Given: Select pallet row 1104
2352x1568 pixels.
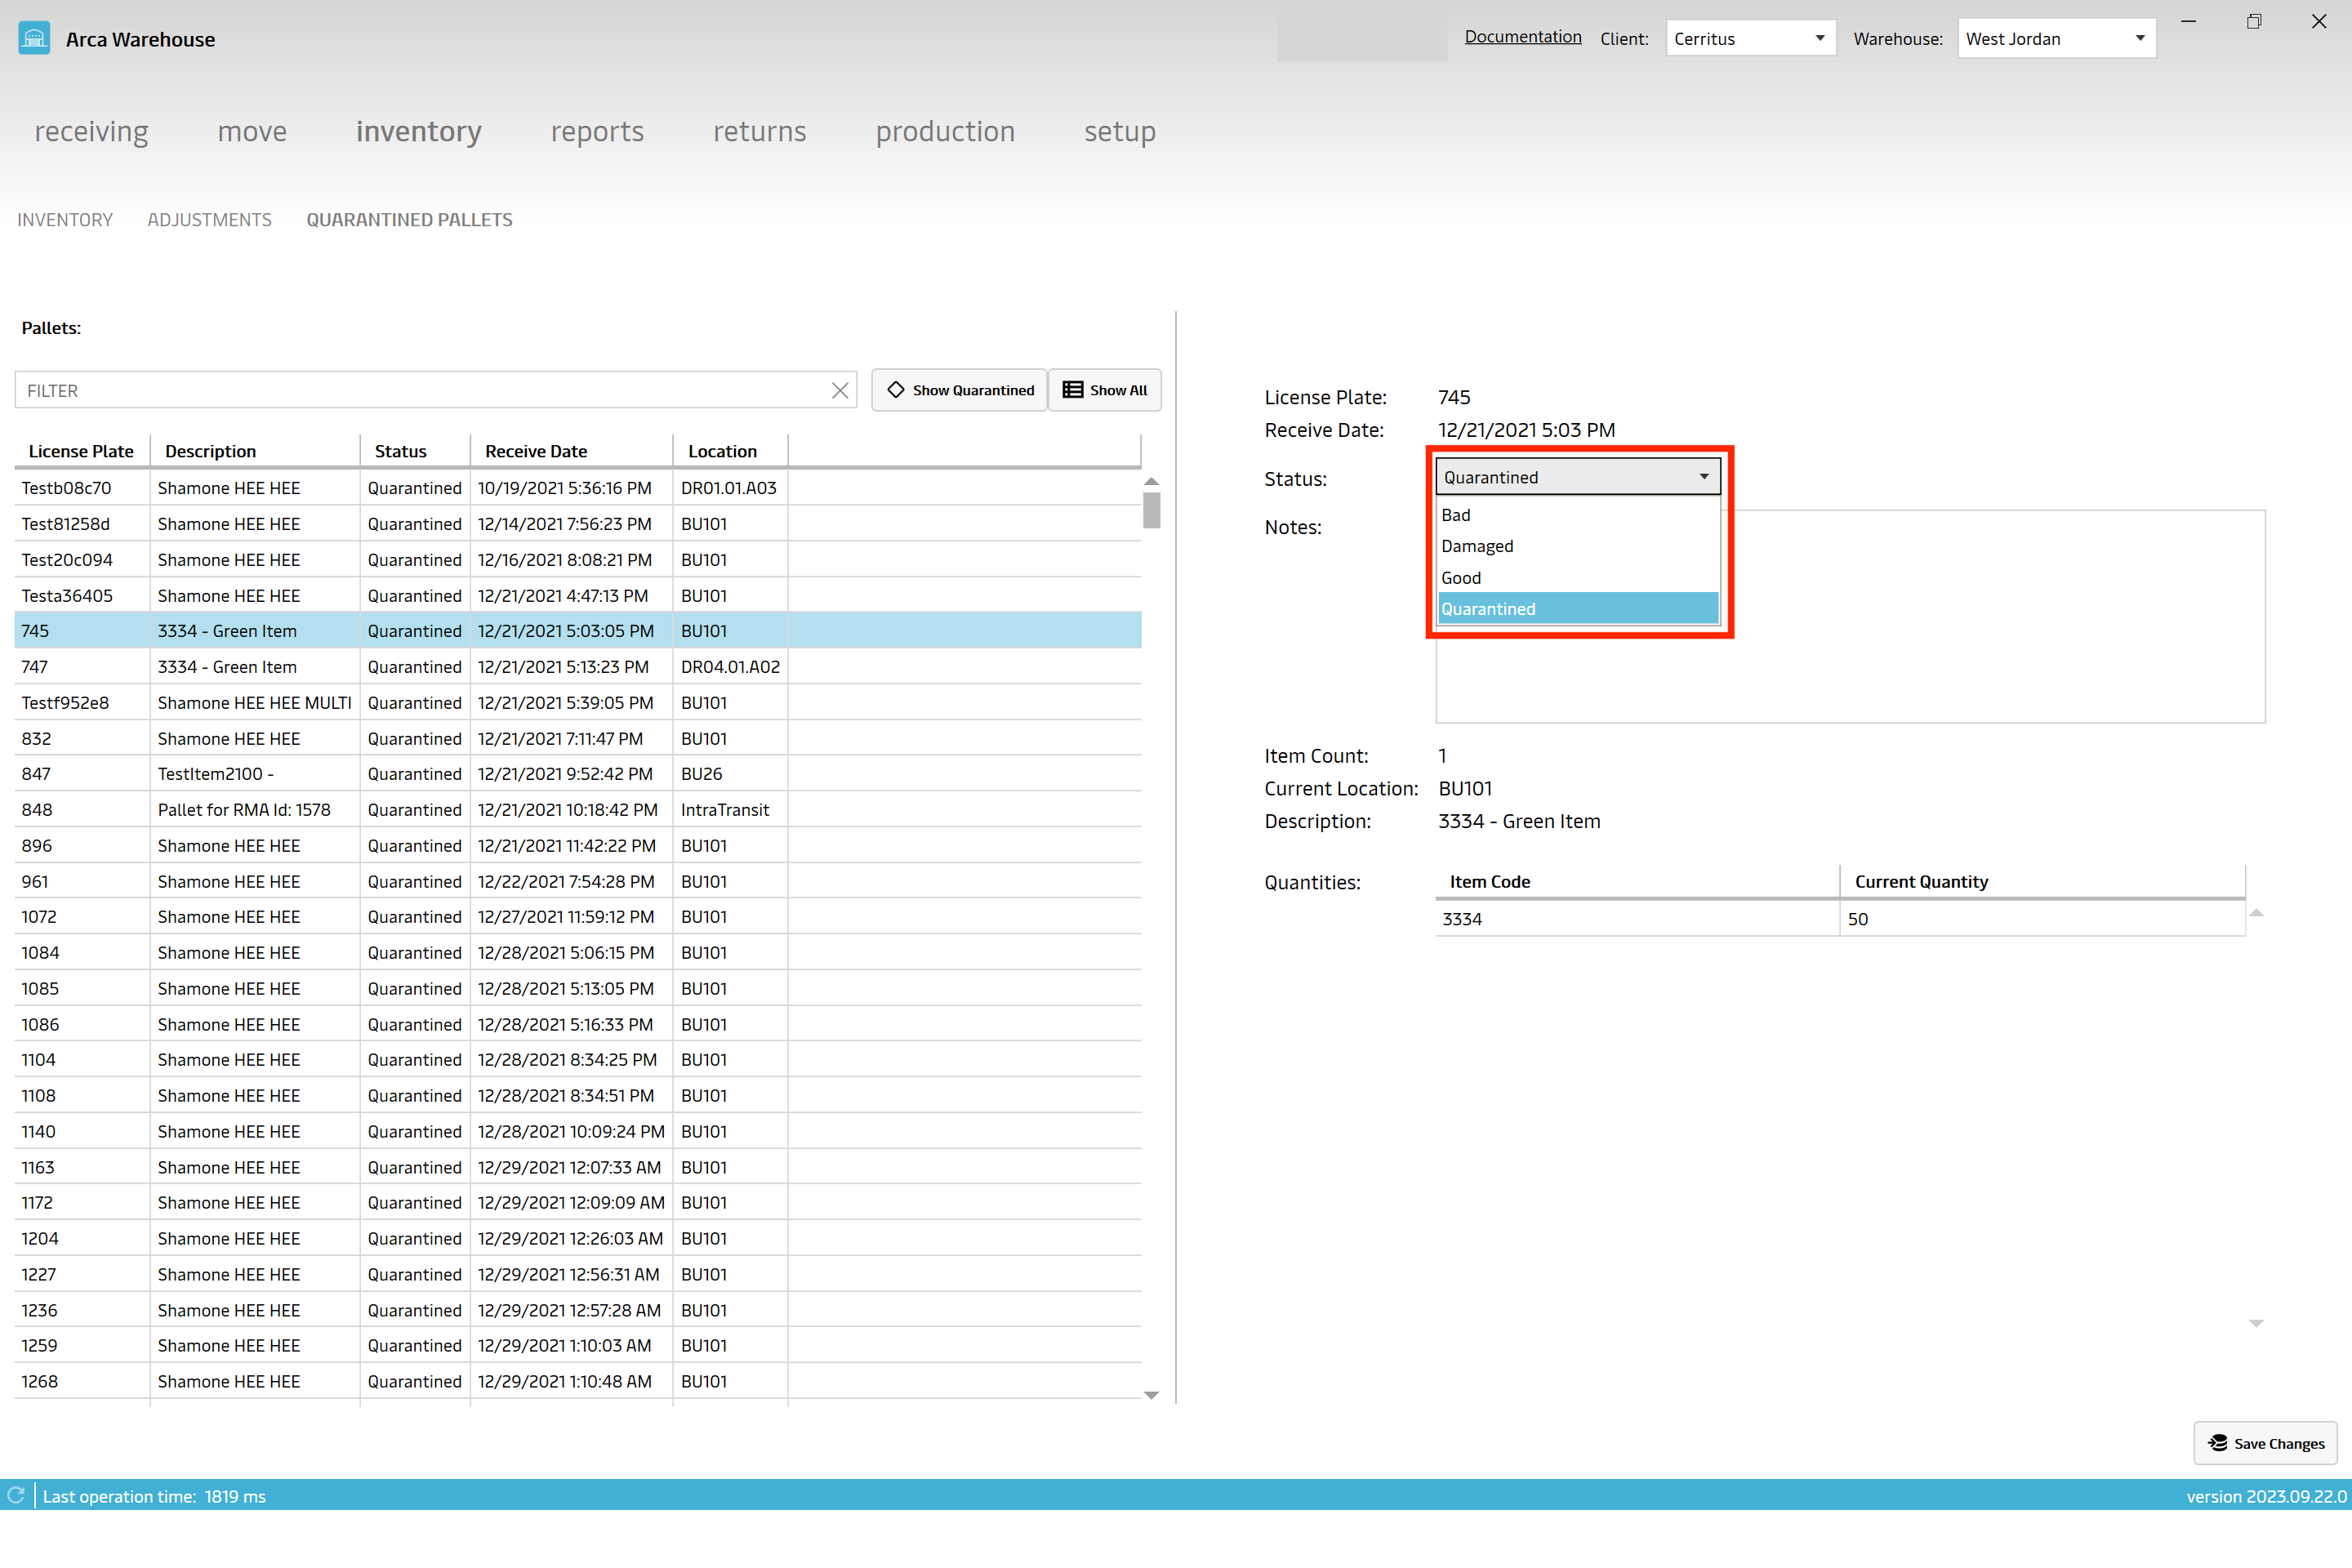Looking at the screenshot, I should (x=578, y=1060).
